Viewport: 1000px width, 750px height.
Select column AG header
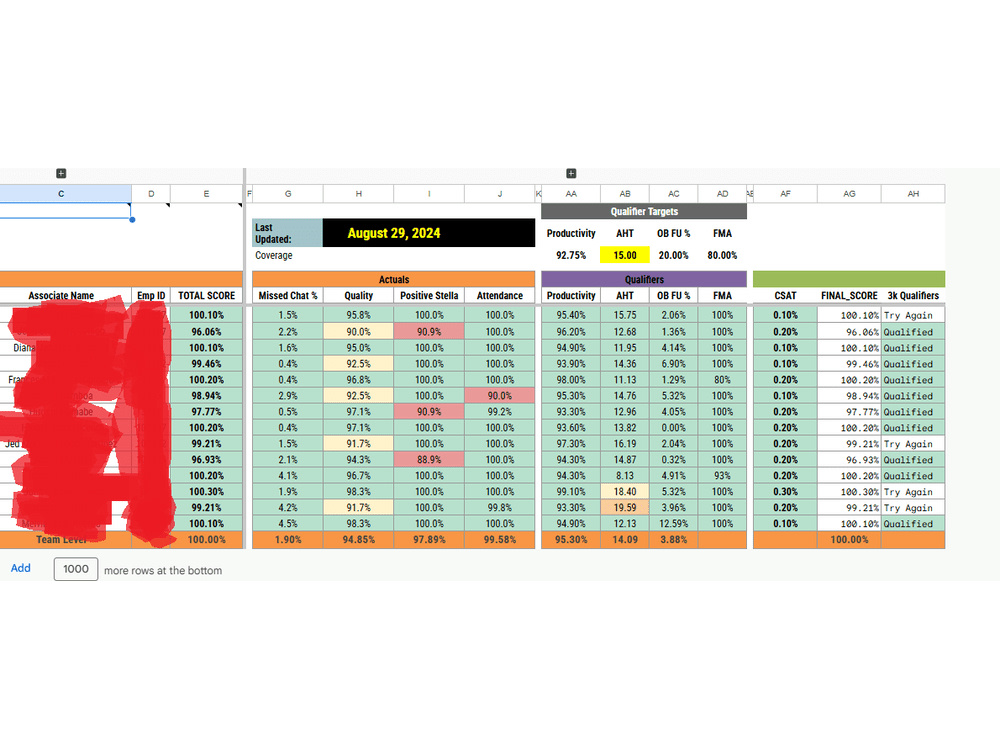849,194
